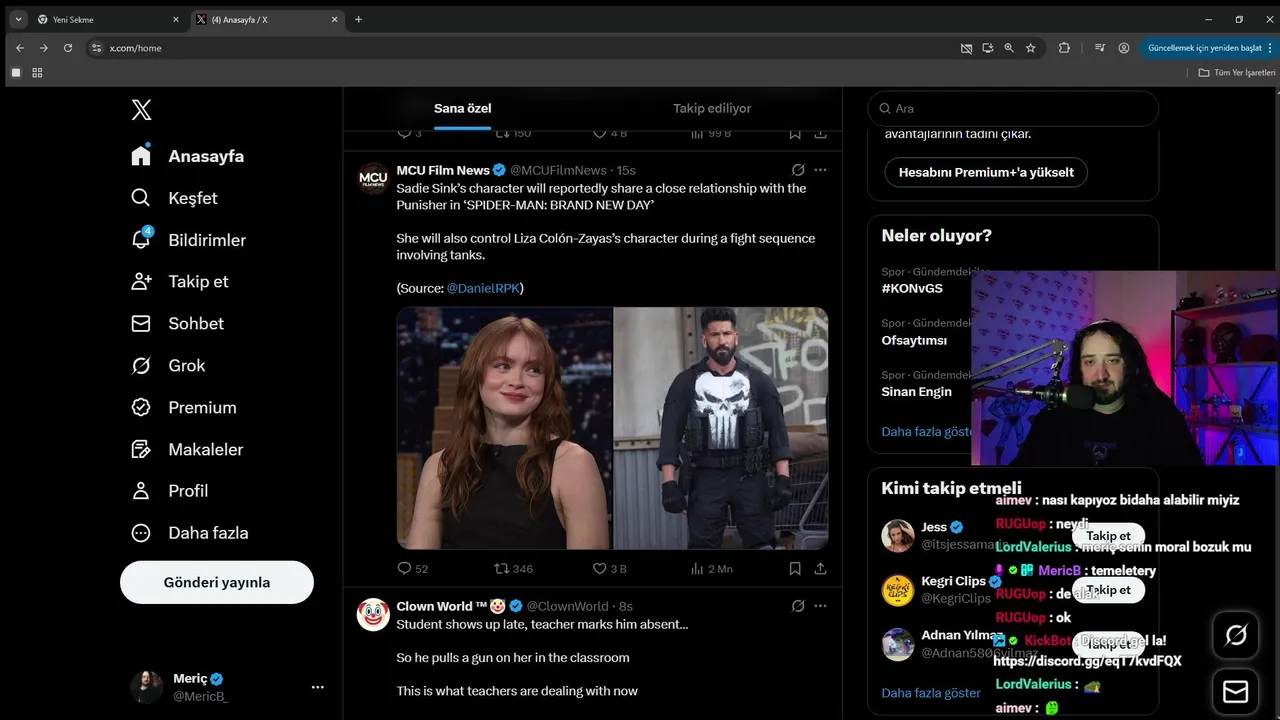The image size is (1280, 720).
Task: Click Daha fazla göster under Kimi takip etmeli
Action: 930,693
